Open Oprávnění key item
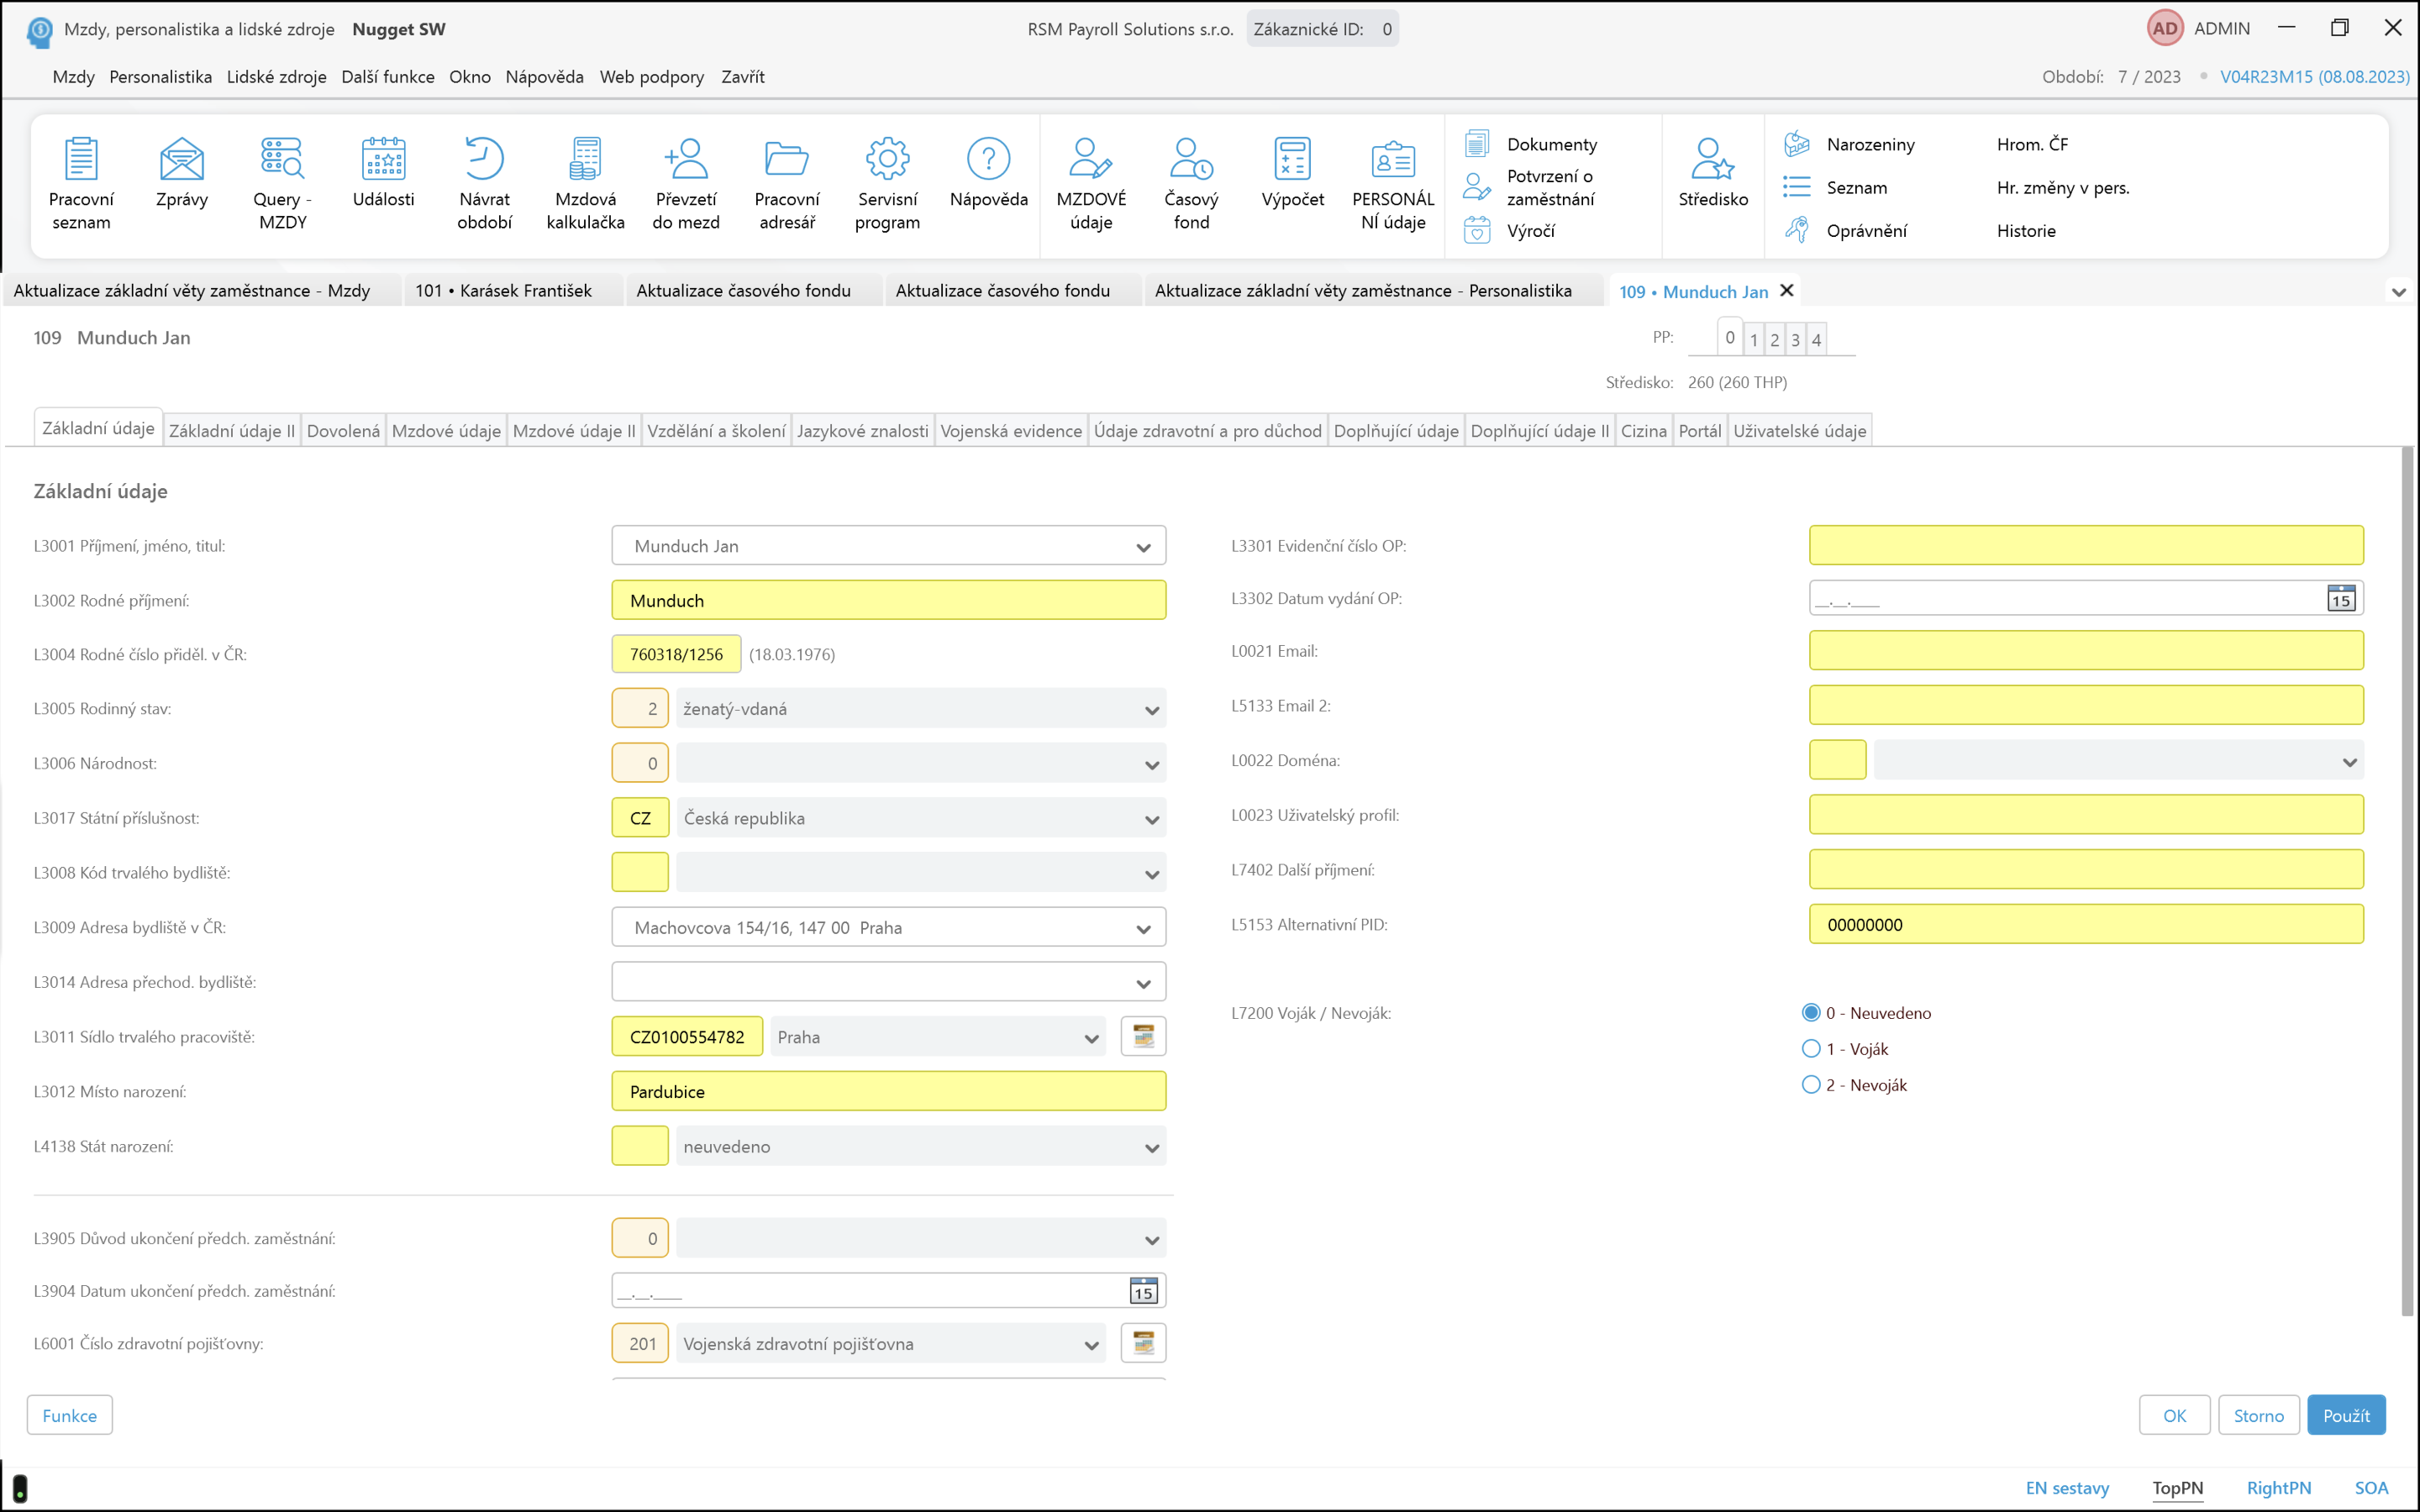The height and width of the screenshot is (1512, 2420). 1846,230
